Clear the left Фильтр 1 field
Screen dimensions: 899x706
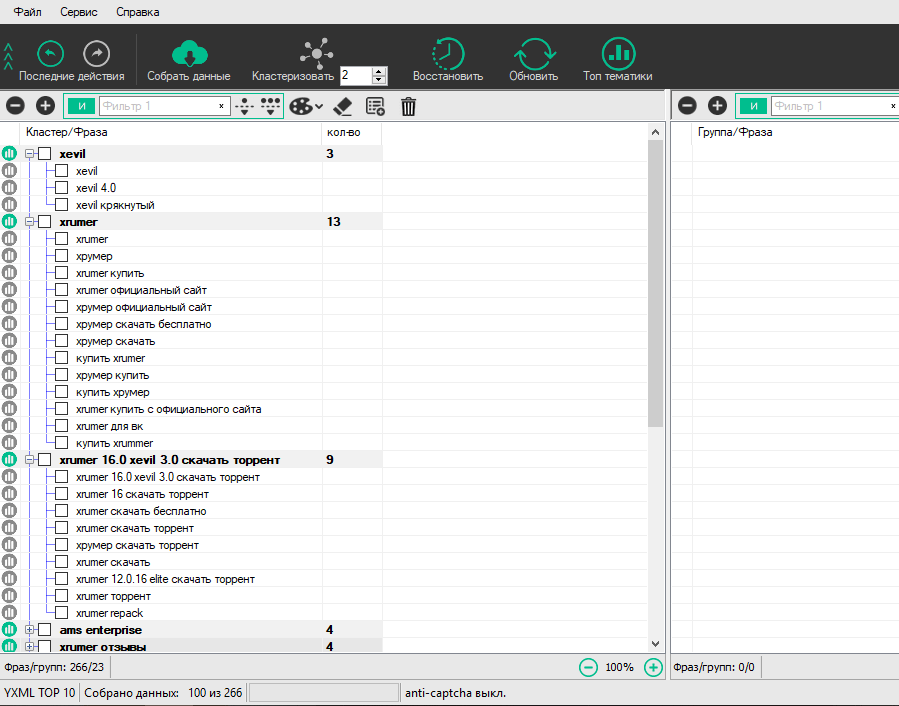click(x=221, y=106)
